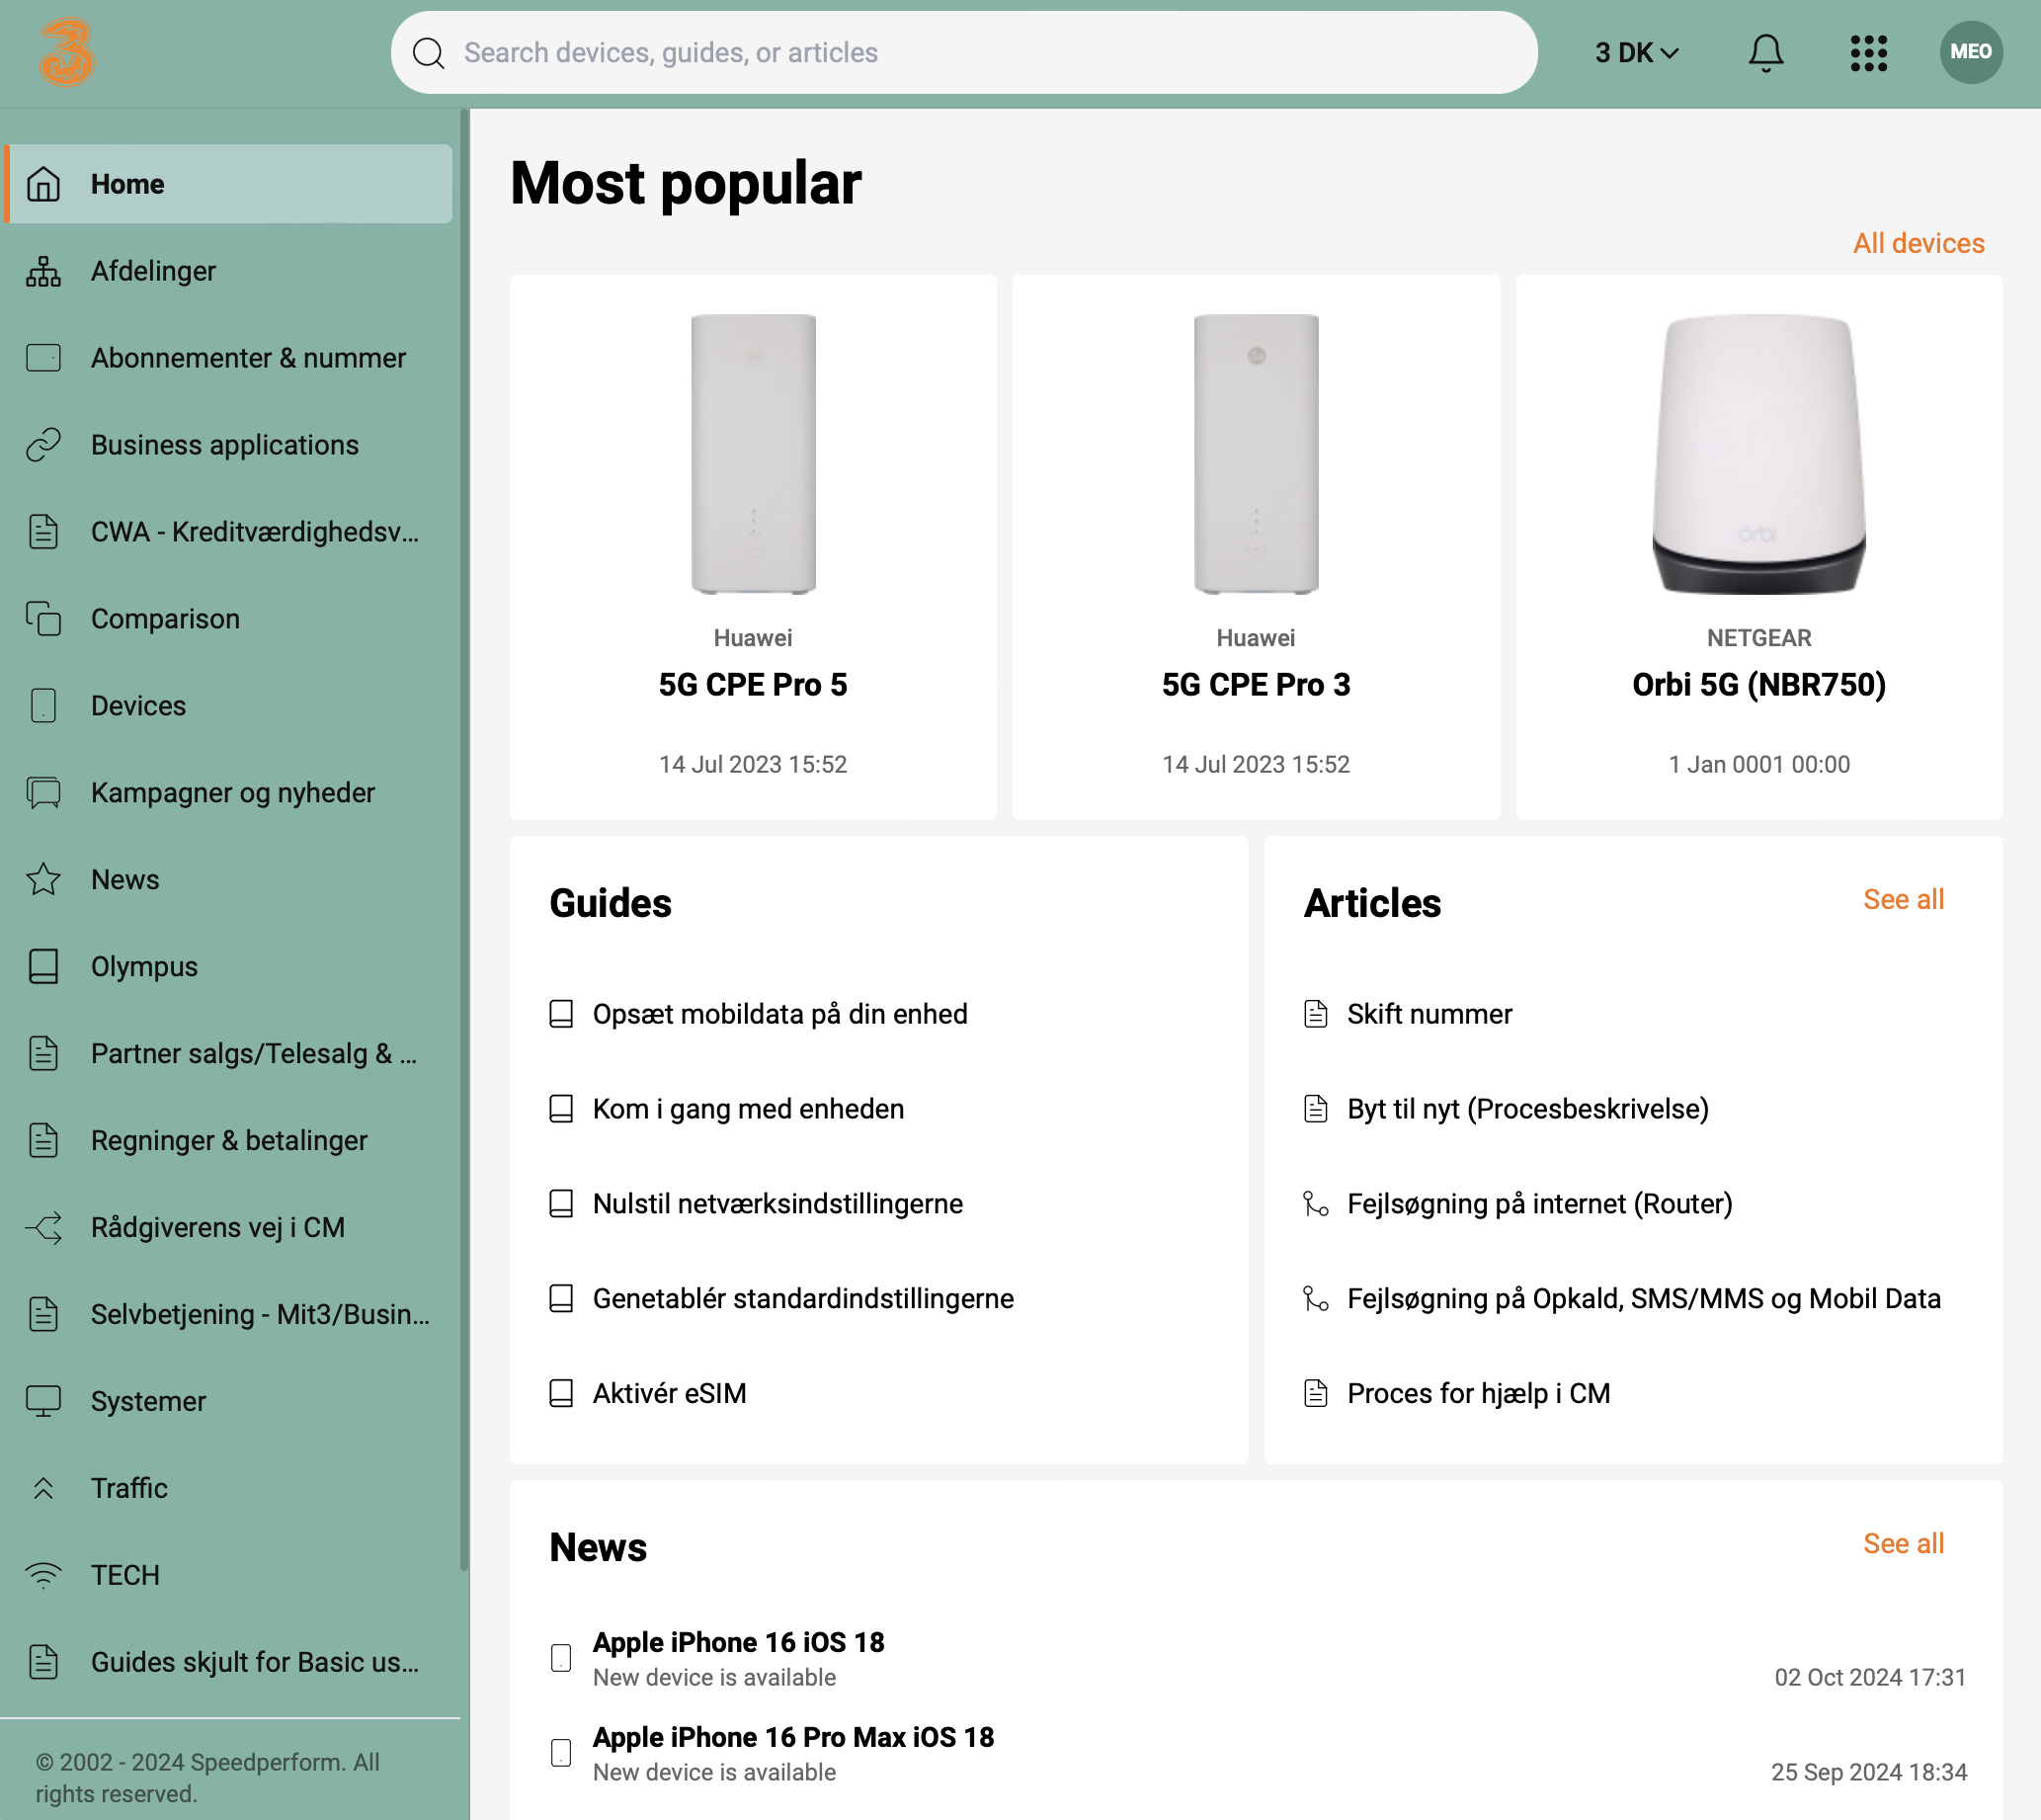Click the orange 3 logo
2041x1820 pixels.
pyautogui.click(x=67, y=52)
